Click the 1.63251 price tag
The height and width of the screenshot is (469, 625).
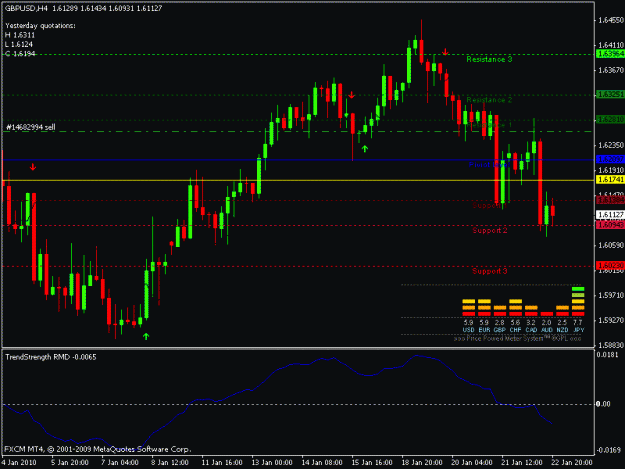610,94
